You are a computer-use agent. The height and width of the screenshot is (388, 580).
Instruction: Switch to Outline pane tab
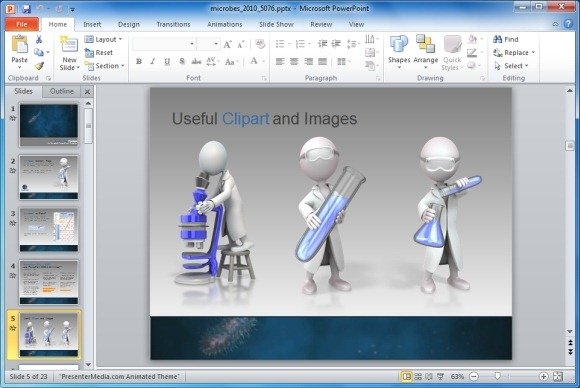click(61, 91)
